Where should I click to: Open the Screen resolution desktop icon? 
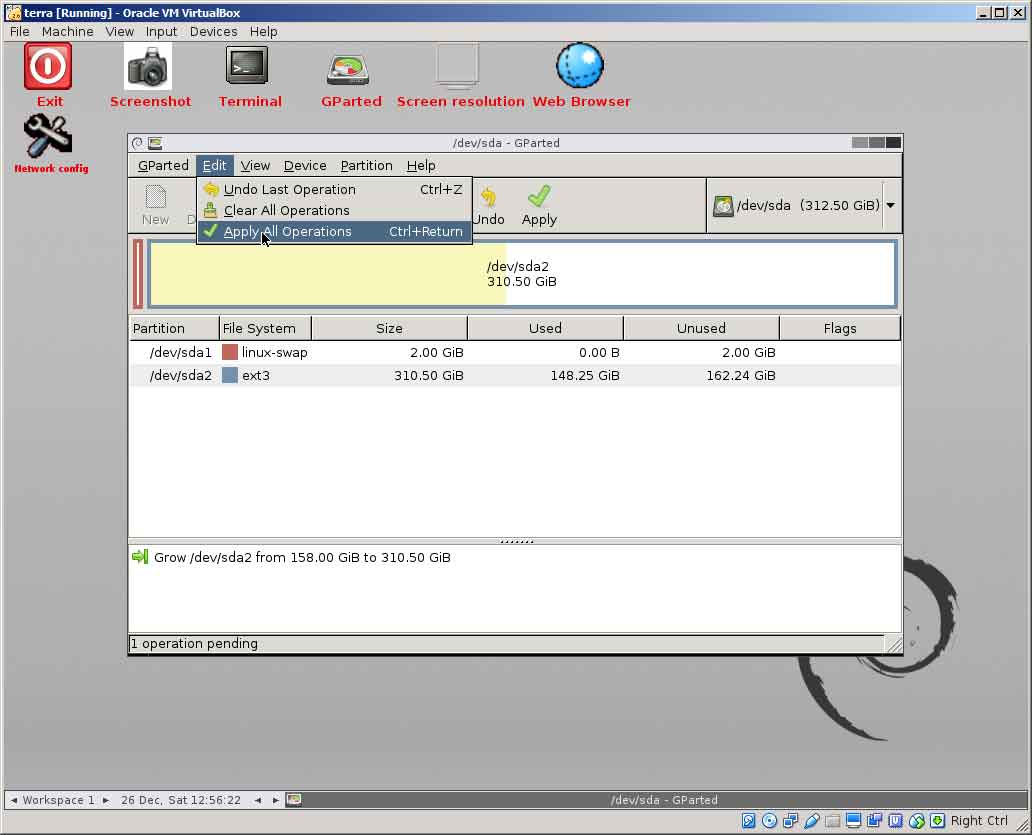coord(457,66)
